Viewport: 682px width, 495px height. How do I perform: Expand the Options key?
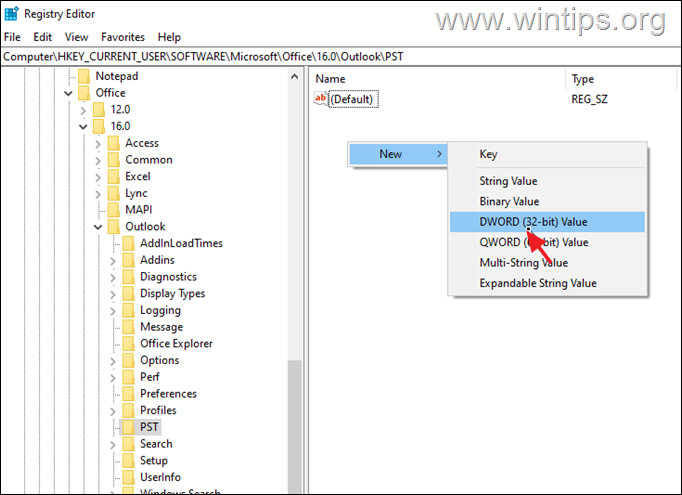click(x=113, y=361)
